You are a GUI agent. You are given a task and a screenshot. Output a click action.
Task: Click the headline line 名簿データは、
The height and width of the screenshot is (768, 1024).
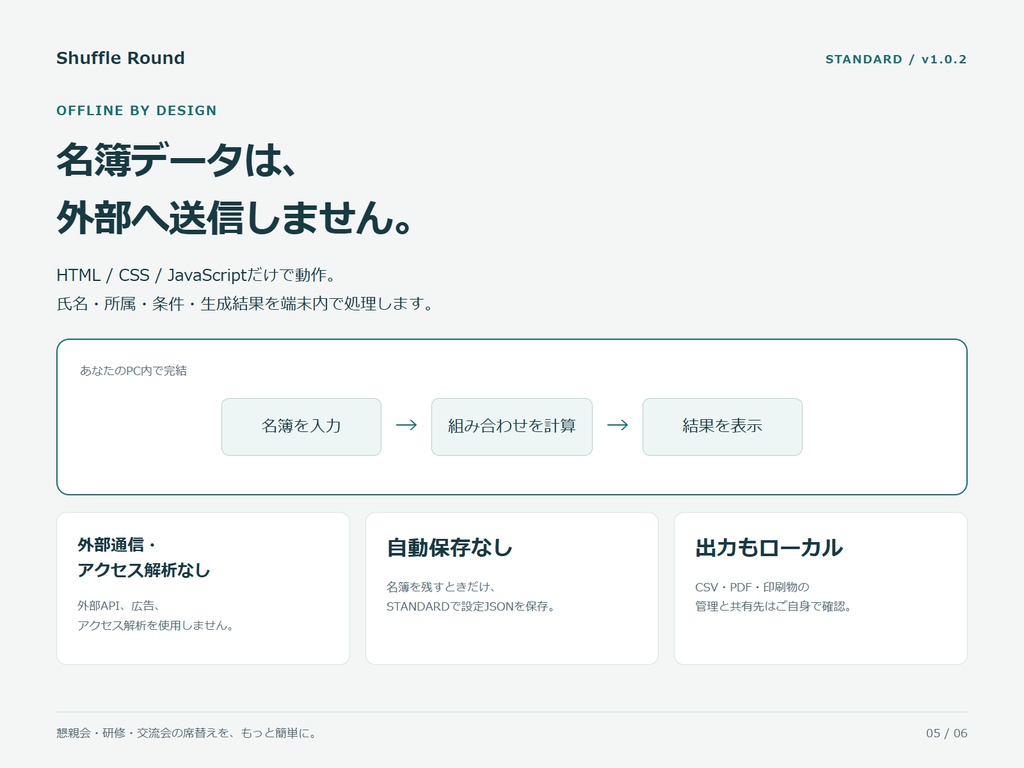(x=176, y=160)
